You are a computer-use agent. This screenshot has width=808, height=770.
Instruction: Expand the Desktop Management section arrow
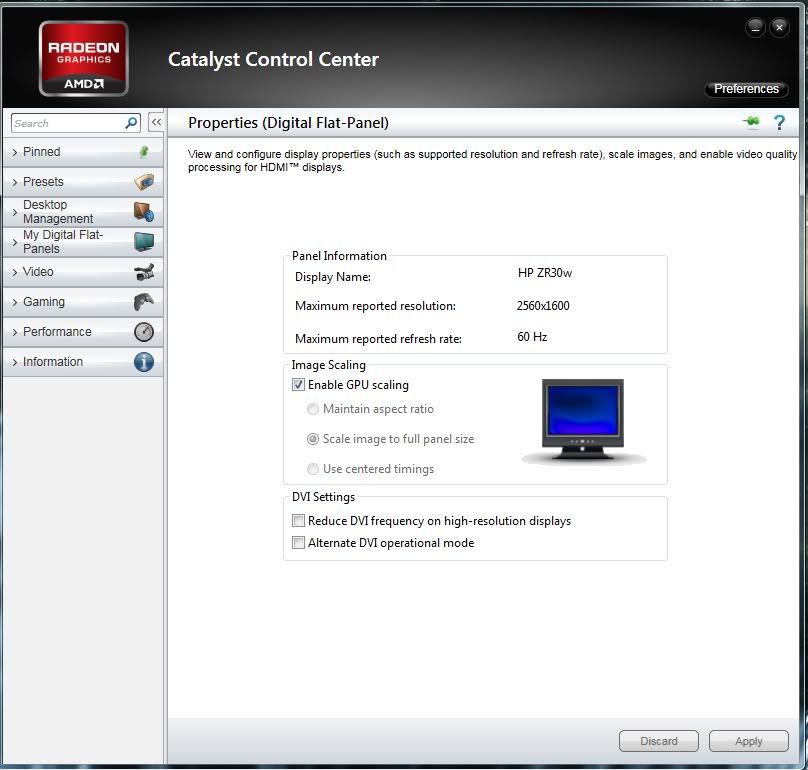(x=14, y=212)
